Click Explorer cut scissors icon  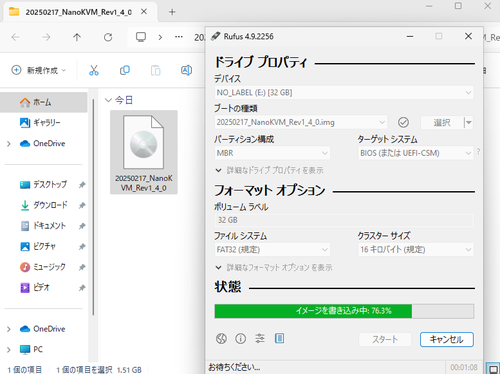[x=94, y=70]
